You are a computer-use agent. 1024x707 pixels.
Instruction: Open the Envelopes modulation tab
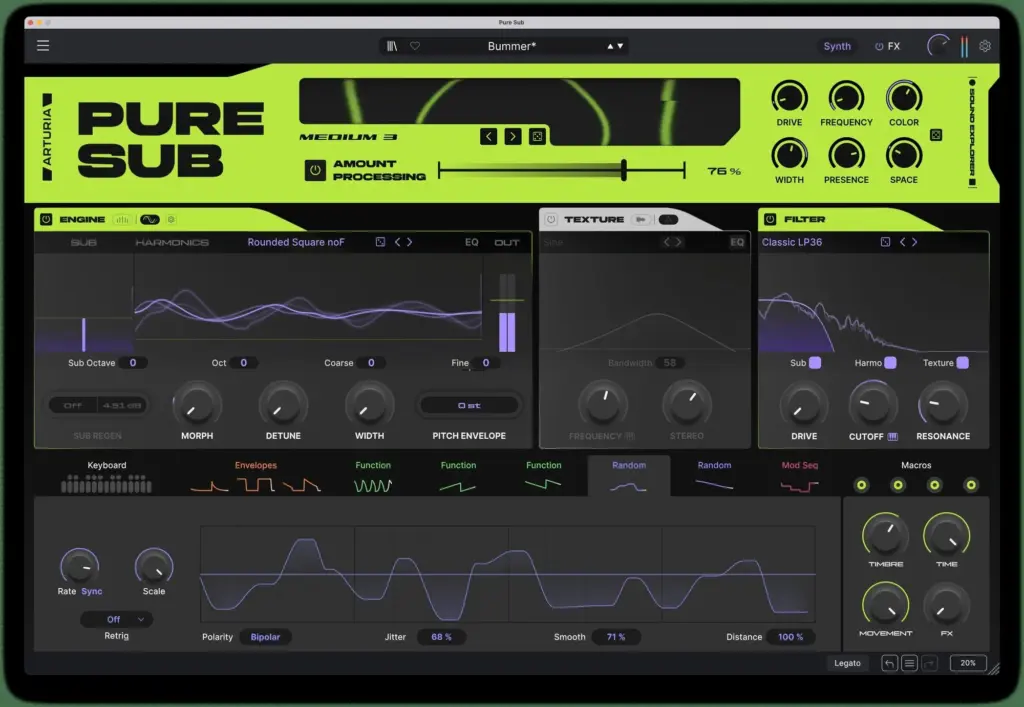point(255,477)
